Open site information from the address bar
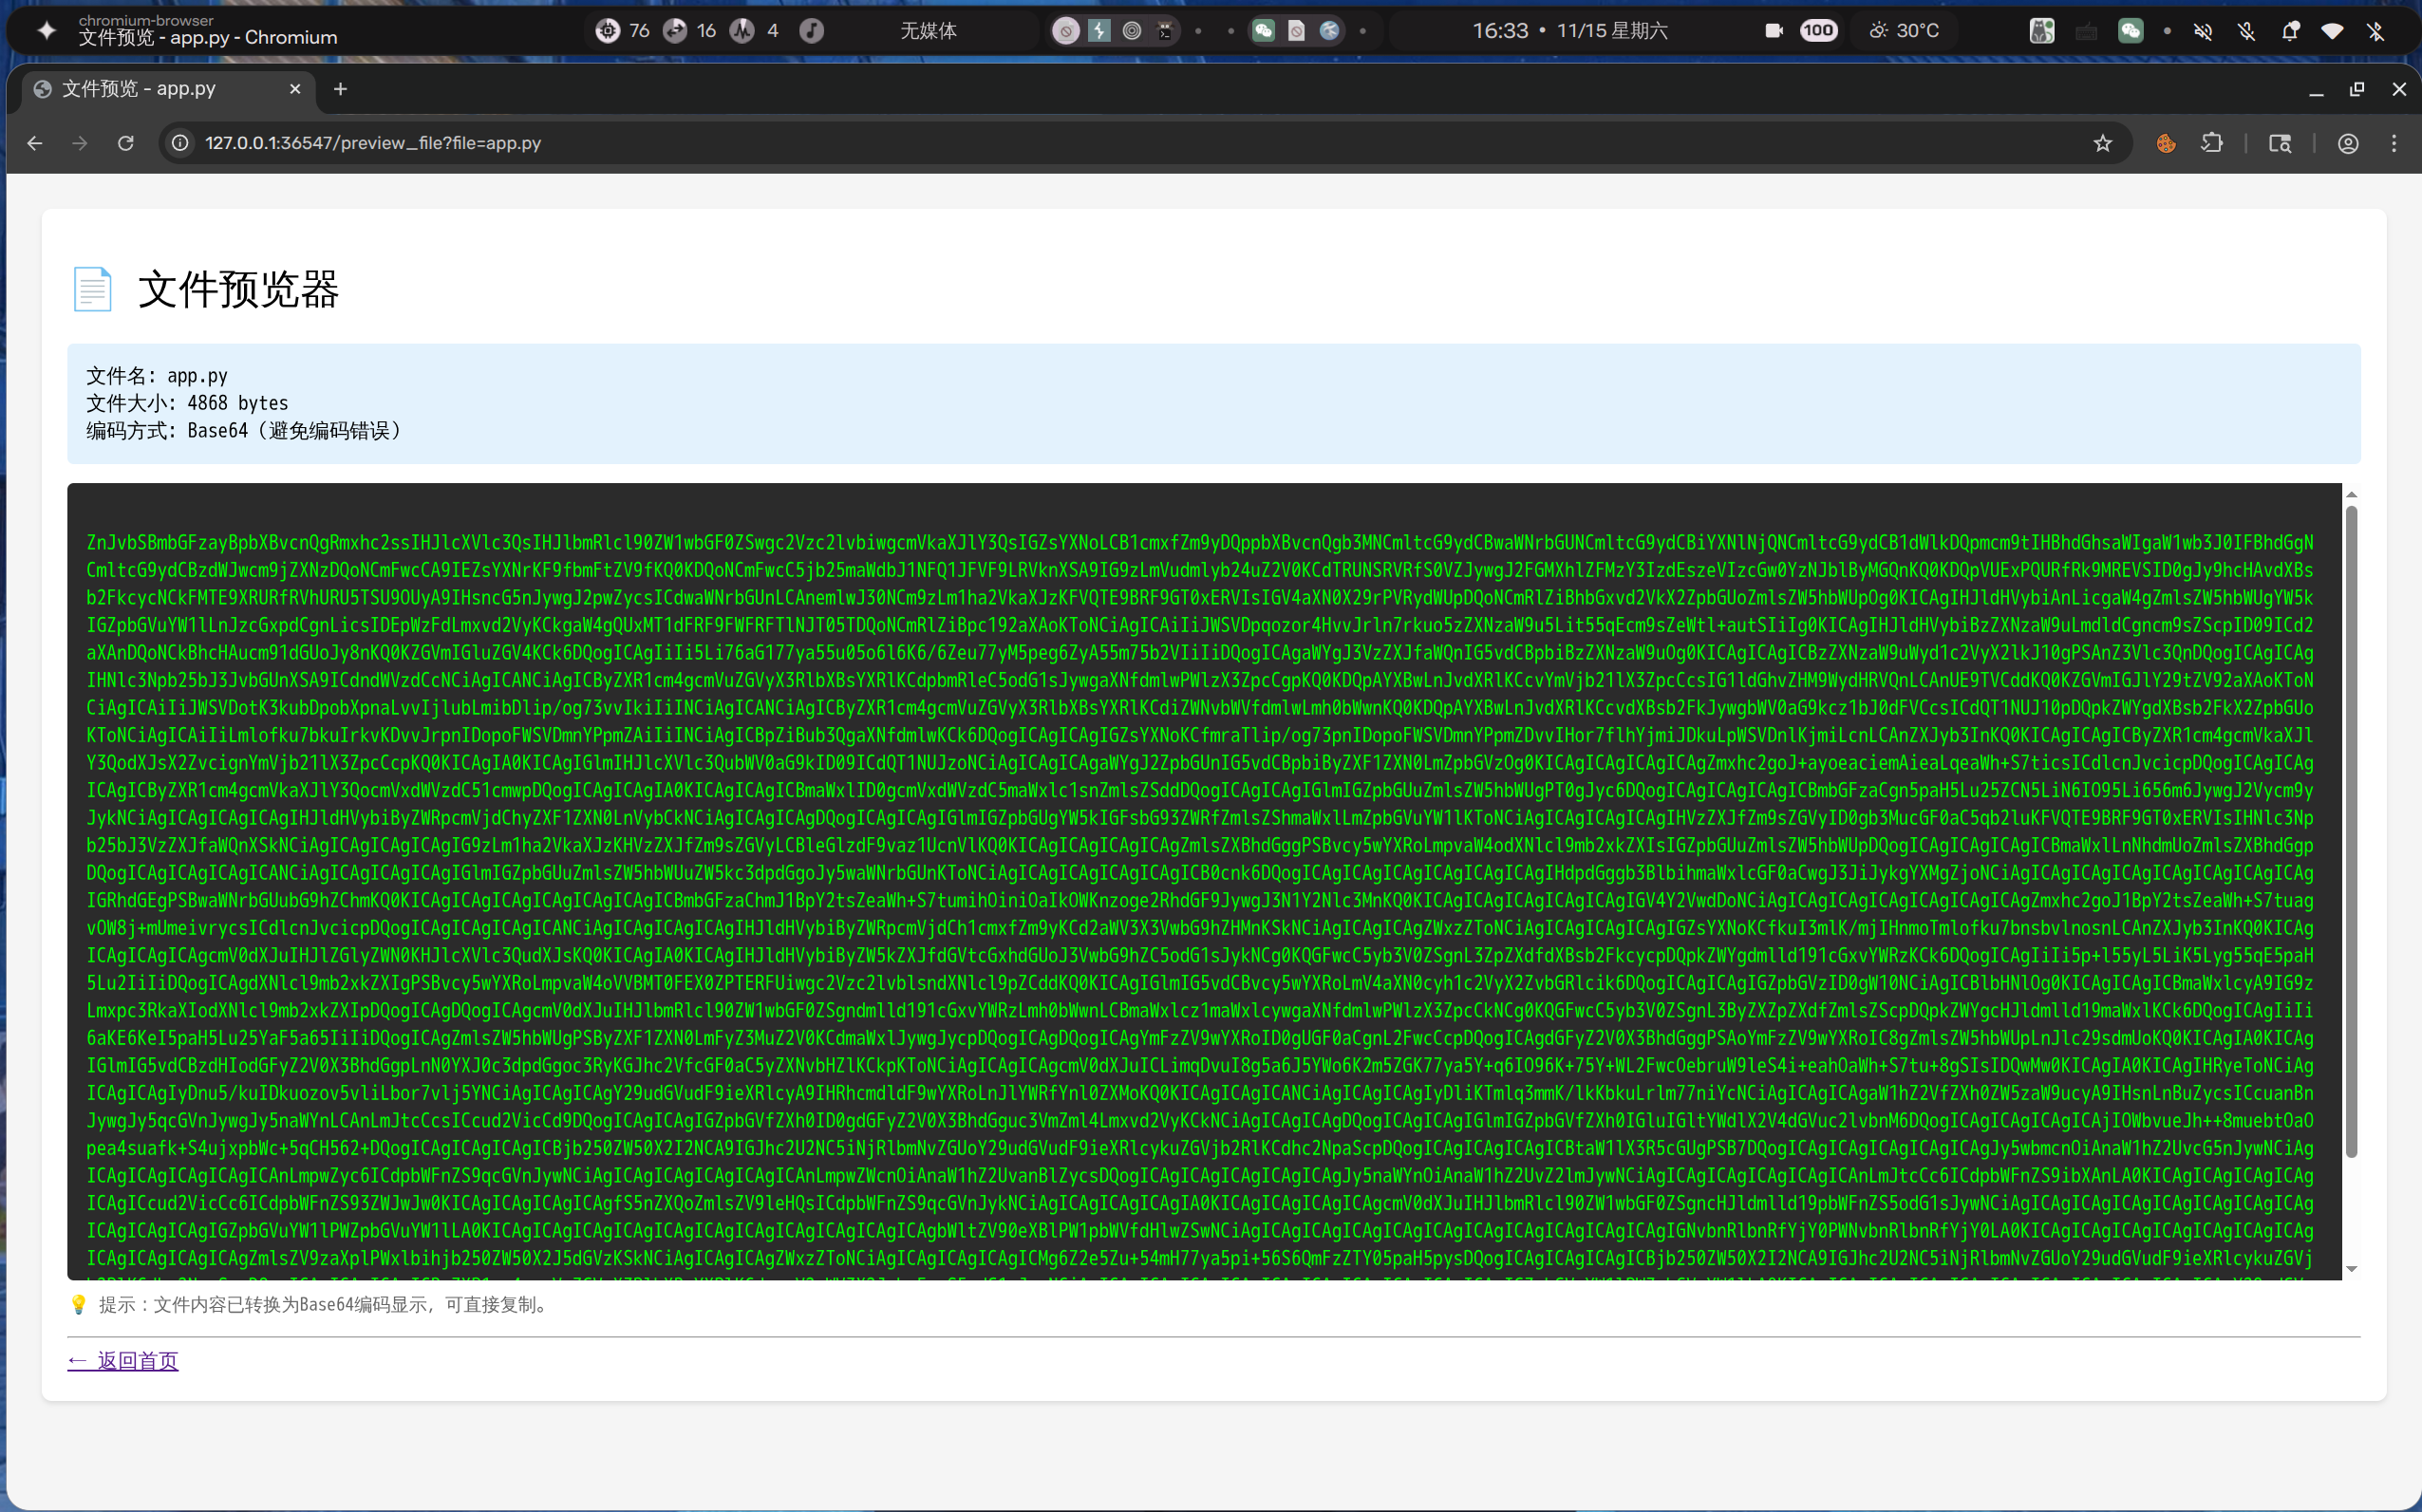Screen dimensions: 2422x1512 pos(180,143)
